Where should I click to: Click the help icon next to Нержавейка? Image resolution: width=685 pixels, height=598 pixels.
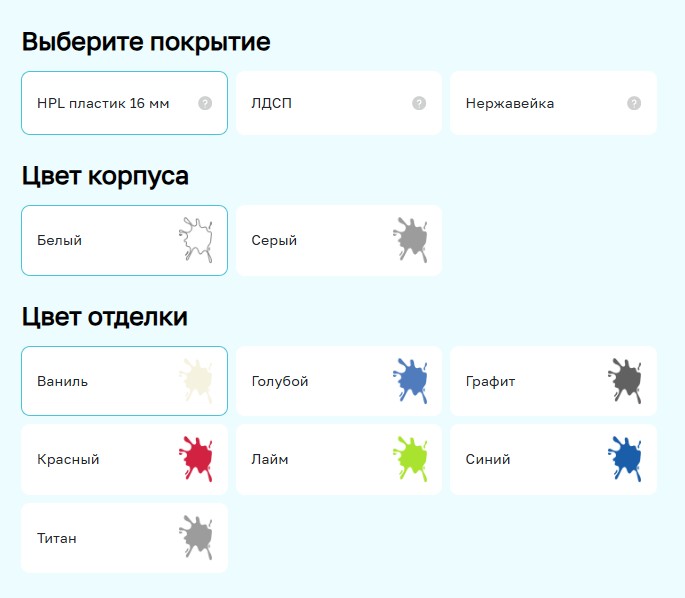pyautogui.click(x=633, y=103)
